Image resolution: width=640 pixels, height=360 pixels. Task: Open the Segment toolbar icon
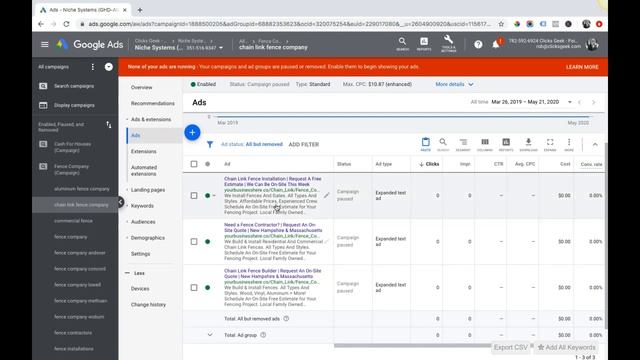pos(463,144)
